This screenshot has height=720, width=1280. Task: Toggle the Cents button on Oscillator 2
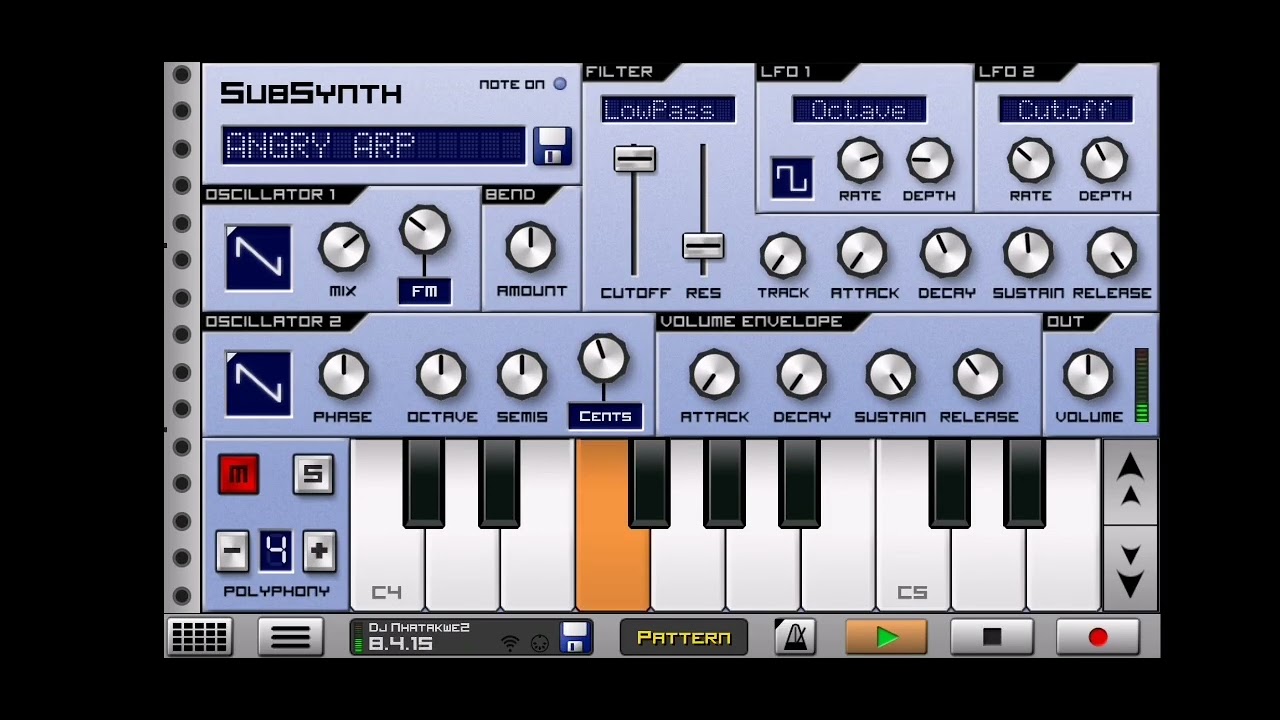[605, 416]
